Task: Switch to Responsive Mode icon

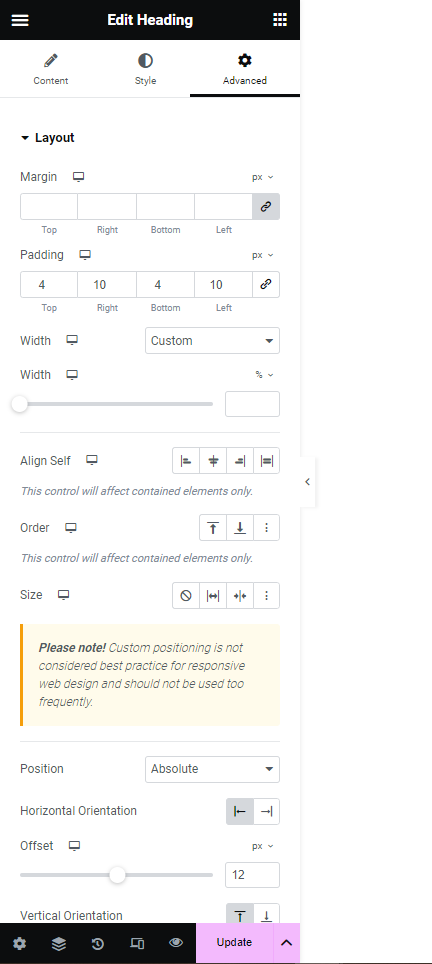Action: pyautogui.click(x=137, y=943)
